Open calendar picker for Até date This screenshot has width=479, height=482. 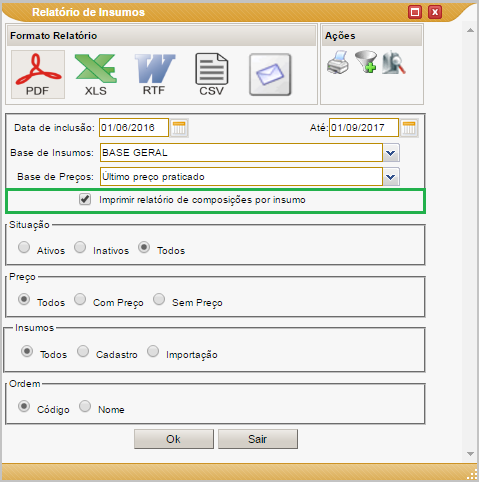tap(409, 128)
